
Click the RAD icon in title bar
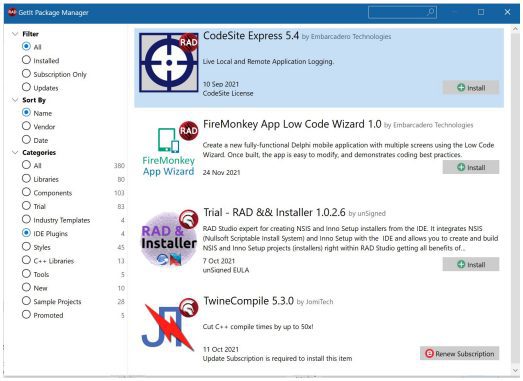(12, 12)
